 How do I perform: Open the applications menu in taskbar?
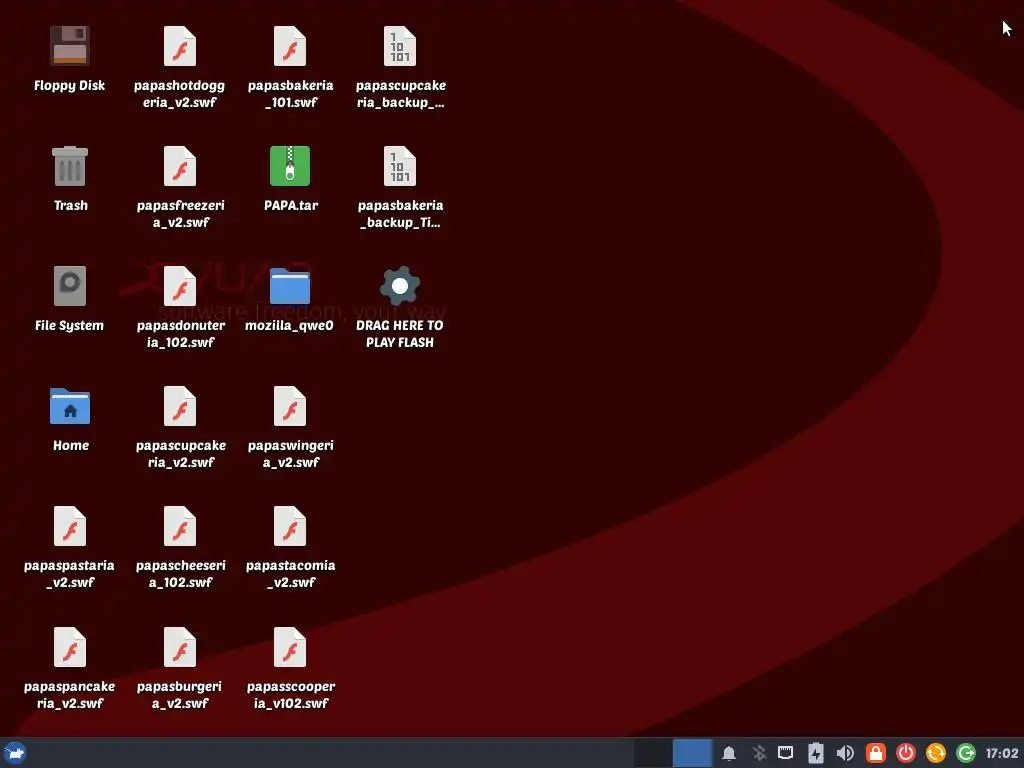click(x=14, y=753)
